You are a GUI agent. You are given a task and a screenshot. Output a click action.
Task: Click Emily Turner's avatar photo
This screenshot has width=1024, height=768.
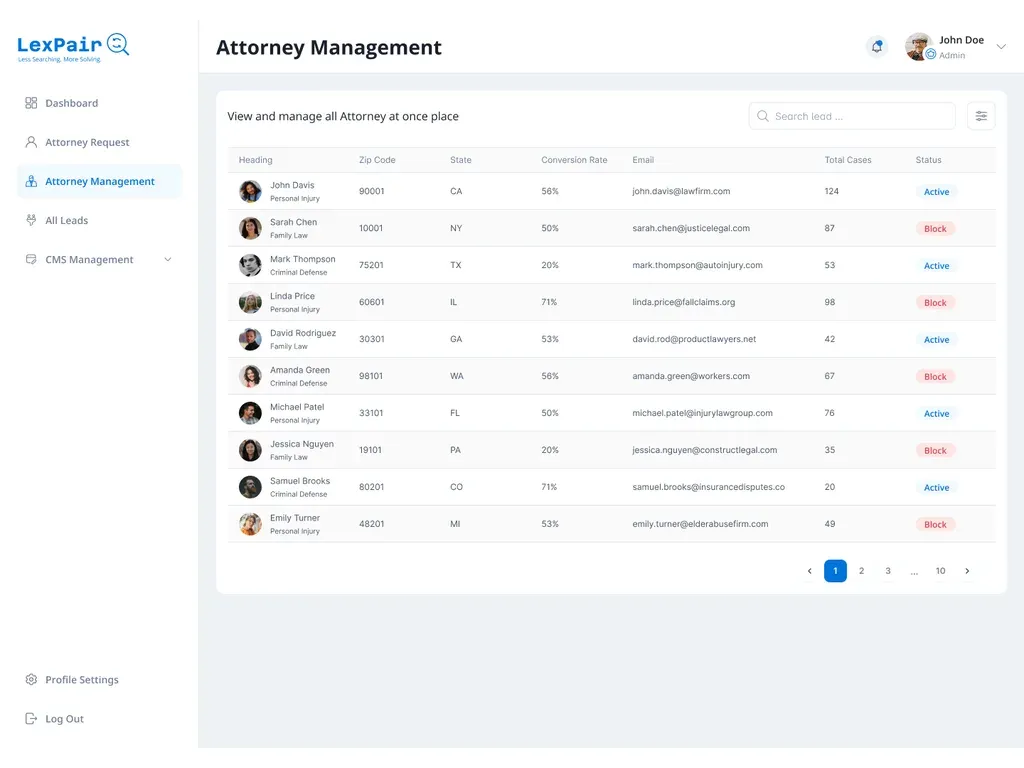pos(250,524)
